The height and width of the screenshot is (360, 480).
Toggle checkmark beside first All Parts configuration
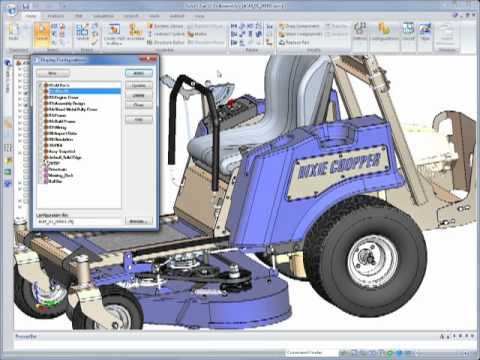click(41, 85)
